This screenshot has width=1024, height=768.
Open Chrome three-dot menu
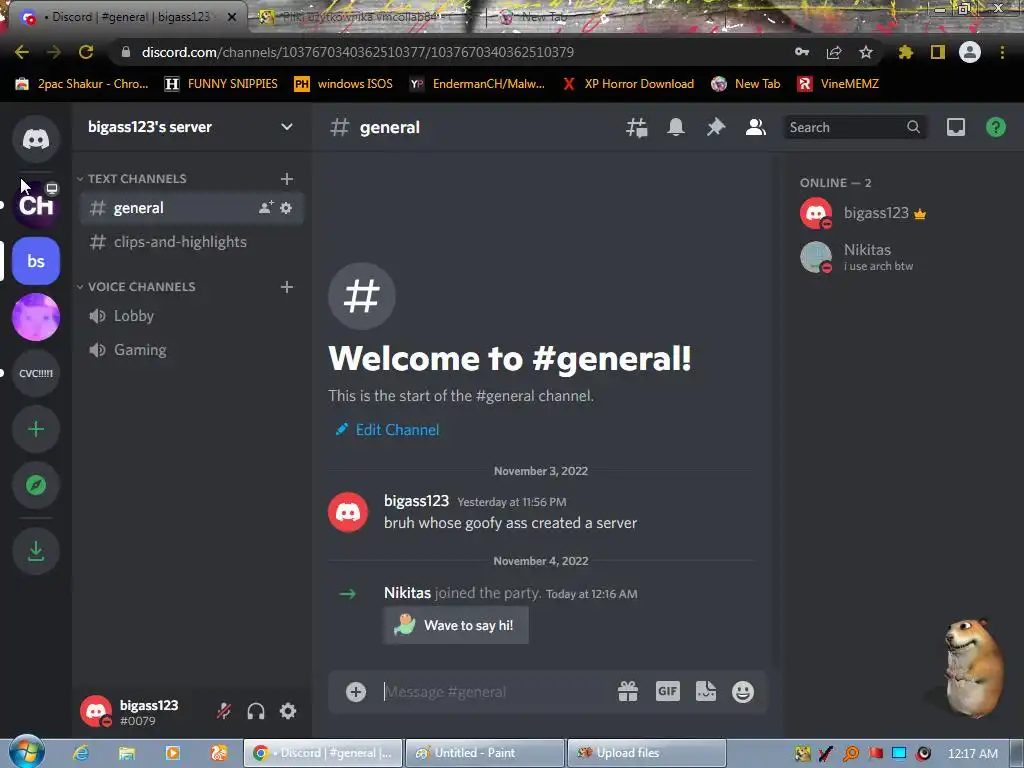pos(1002,52)
